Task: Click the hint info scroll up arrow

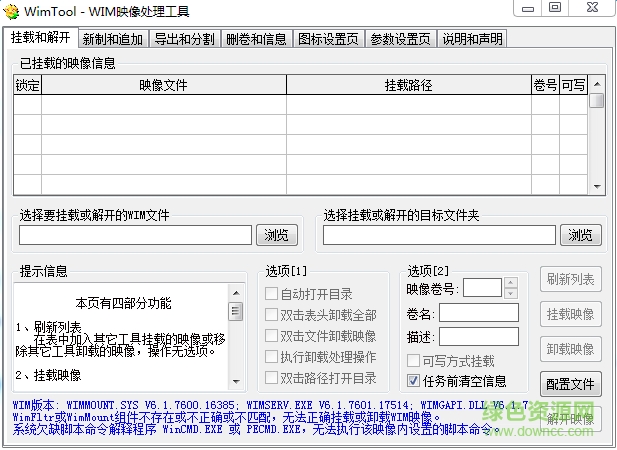Action: pyautogui.click(x=236, y=293)
